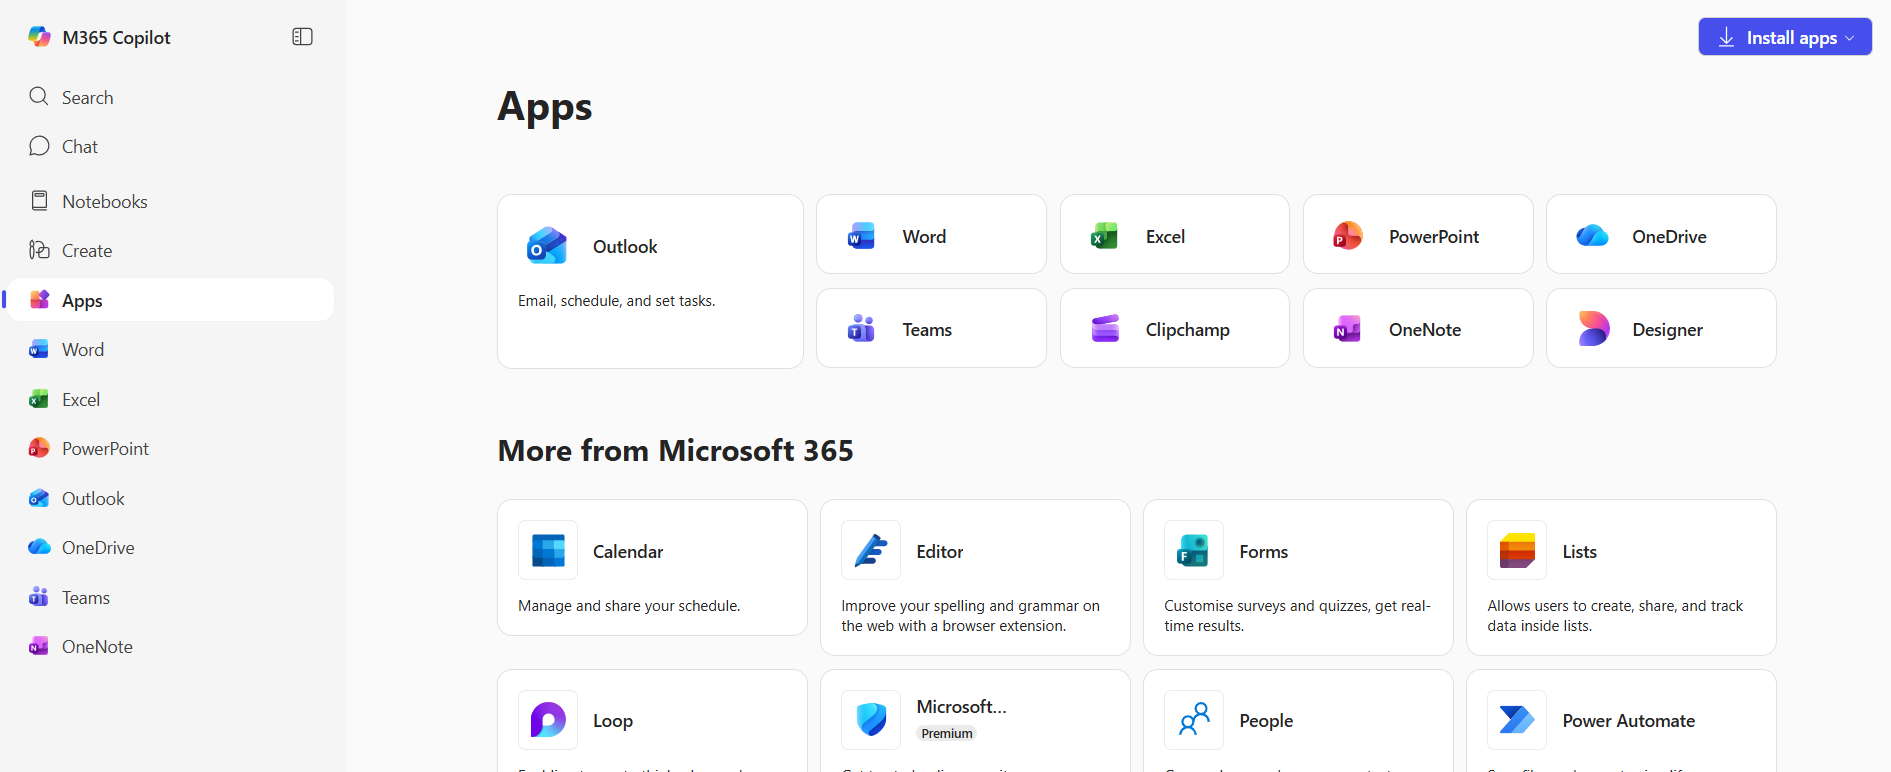Select Create in the sidebar
The image size is (1891, 772).
[x=170, y=250]
